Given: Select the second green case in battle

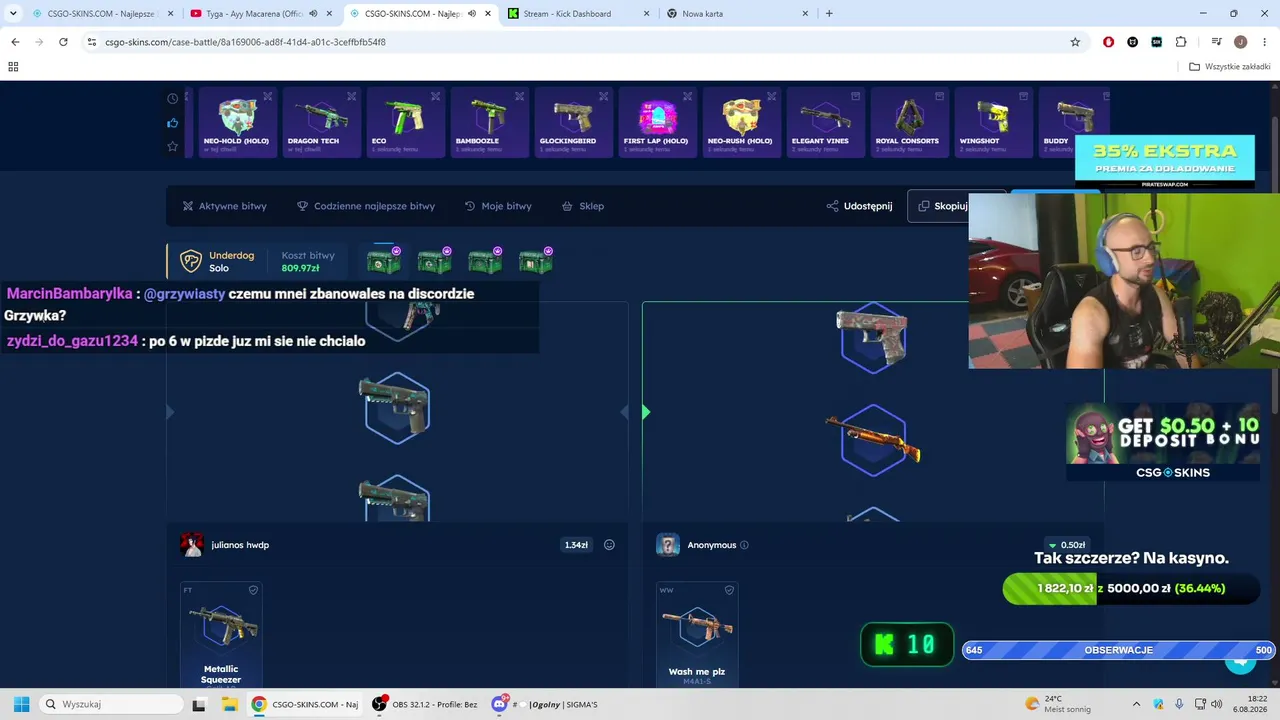Looking at the screenshot, I should tap(434, 262).
